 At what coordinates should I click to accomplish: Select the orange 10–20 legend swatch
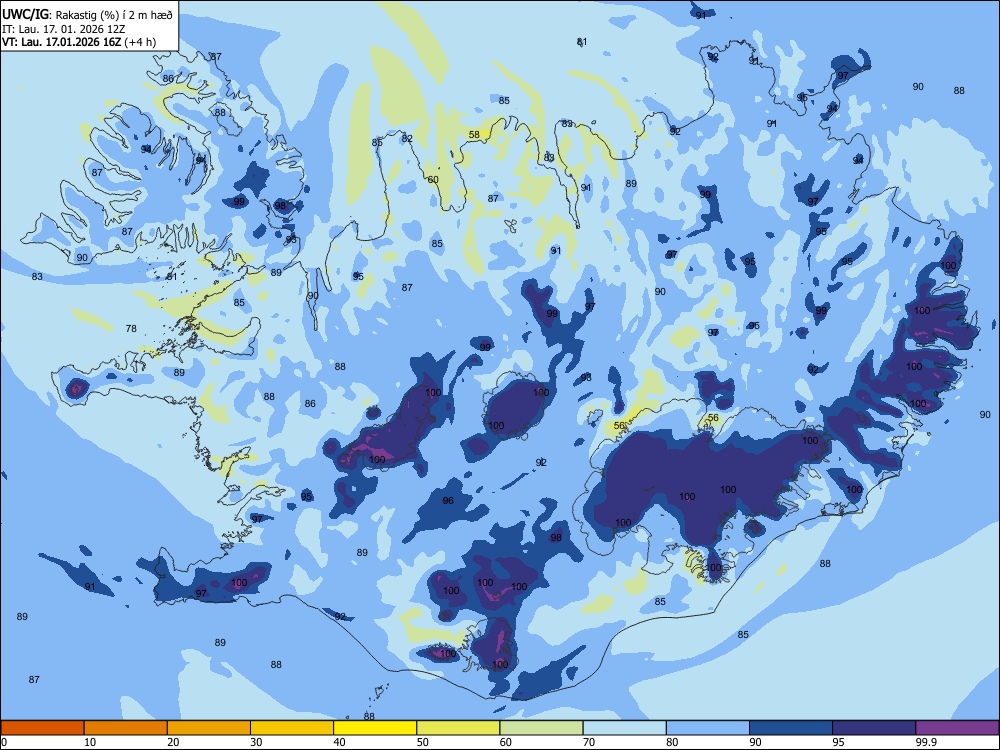coord(126,728)
